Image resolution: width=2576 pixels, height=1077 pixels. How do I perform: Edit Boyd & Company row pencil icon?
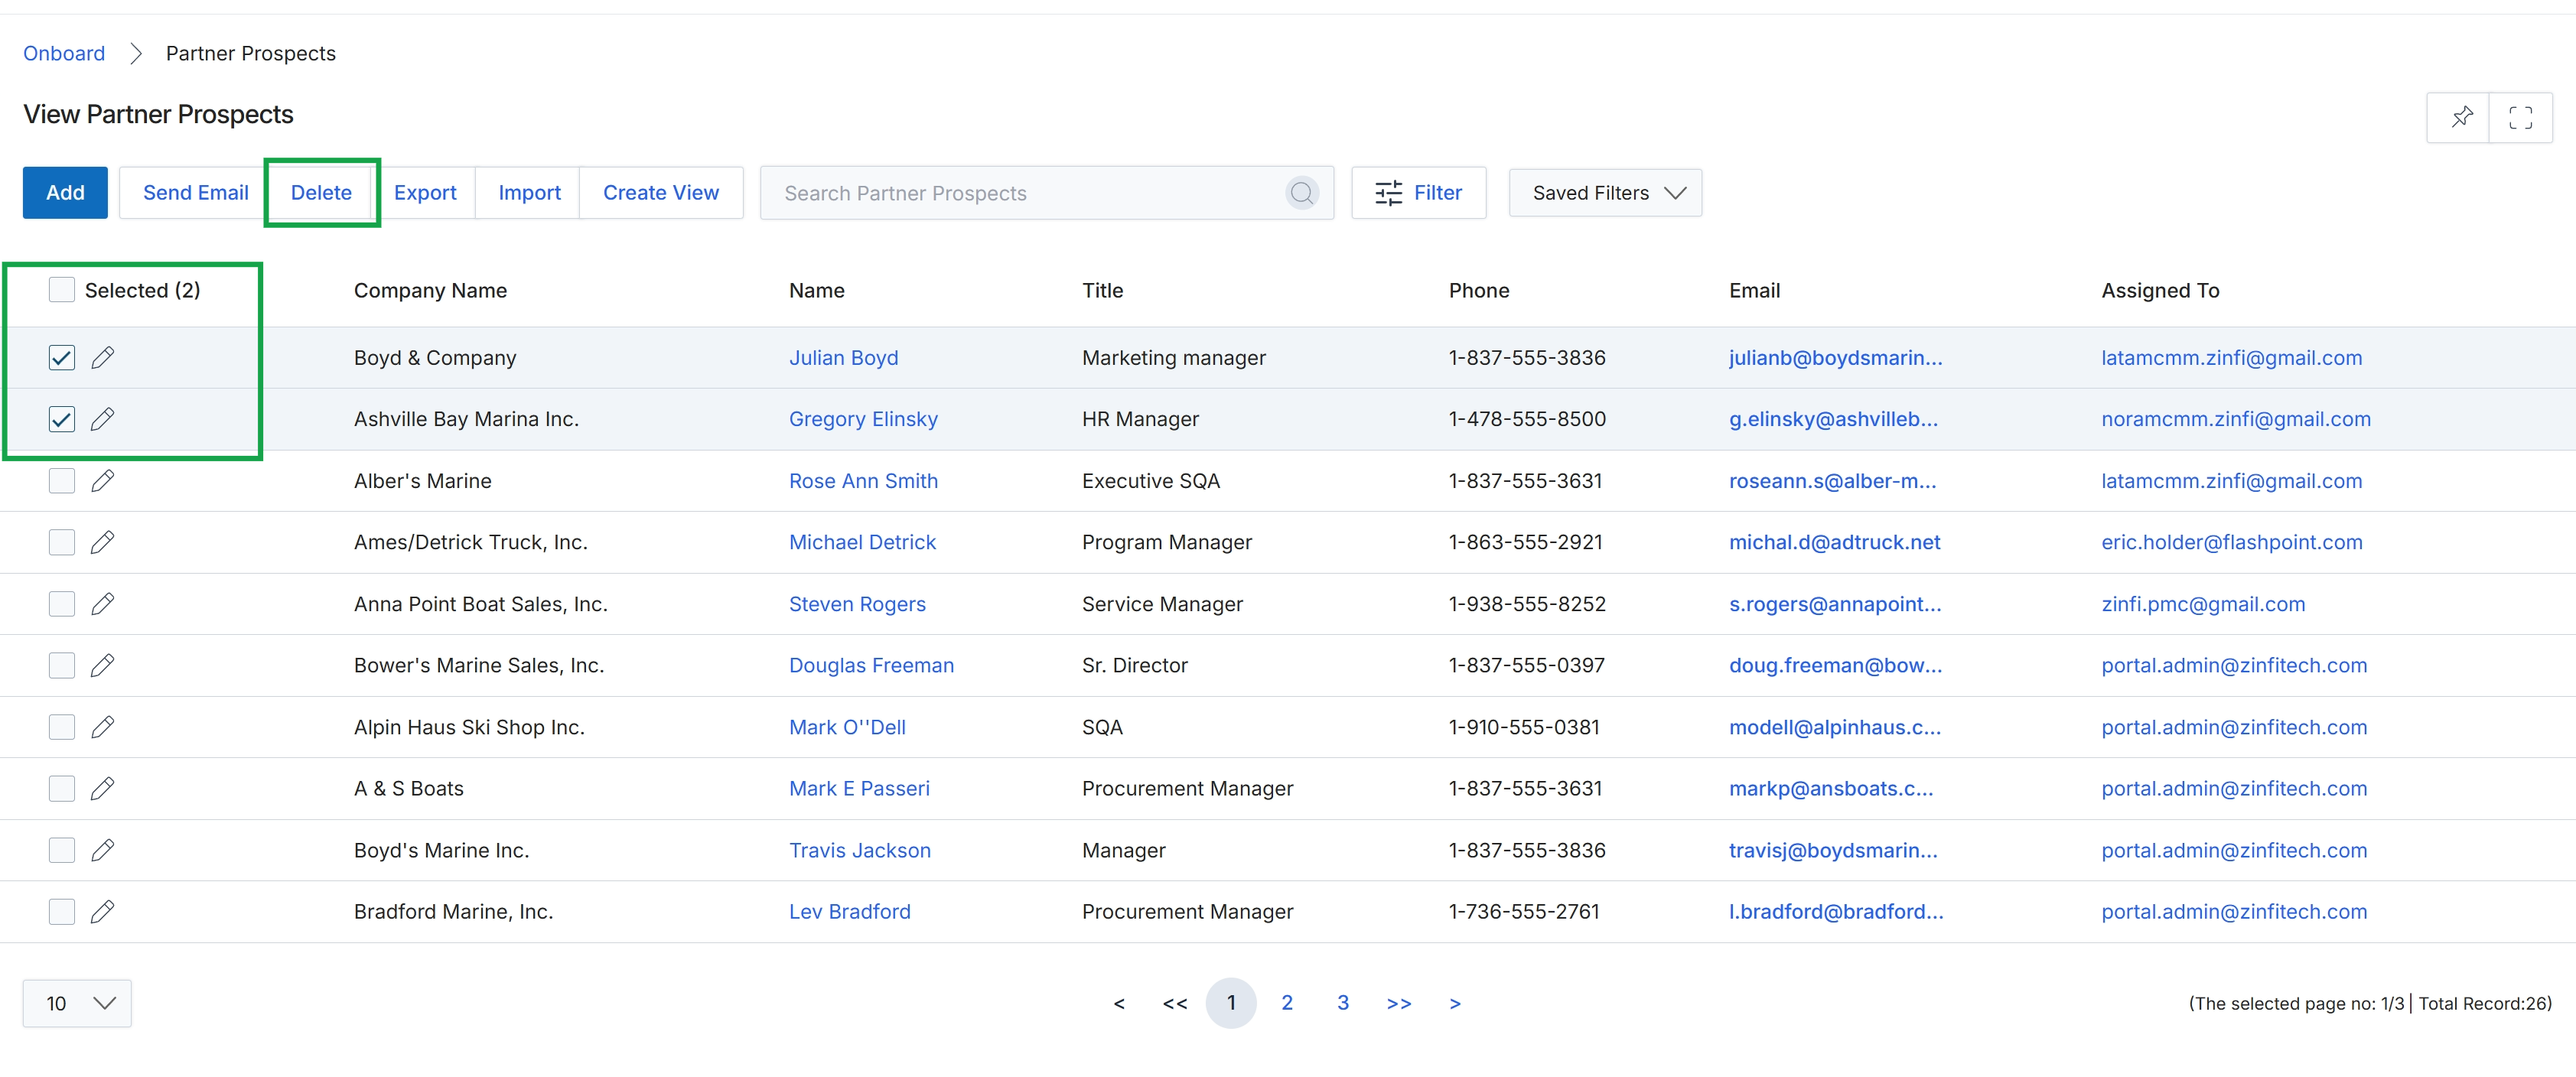click(x=102, y=358)
